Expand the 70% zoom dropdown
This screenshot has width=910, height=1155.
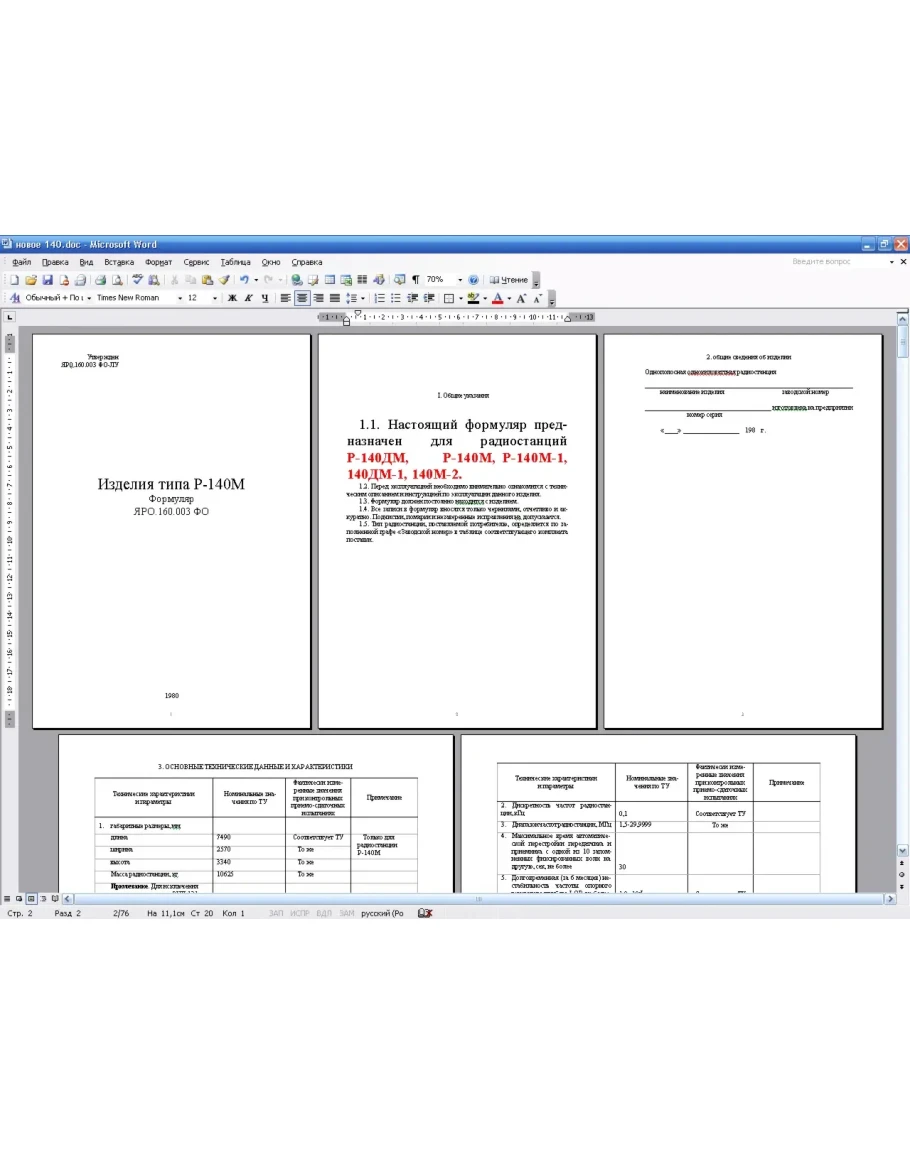[460, 280]
